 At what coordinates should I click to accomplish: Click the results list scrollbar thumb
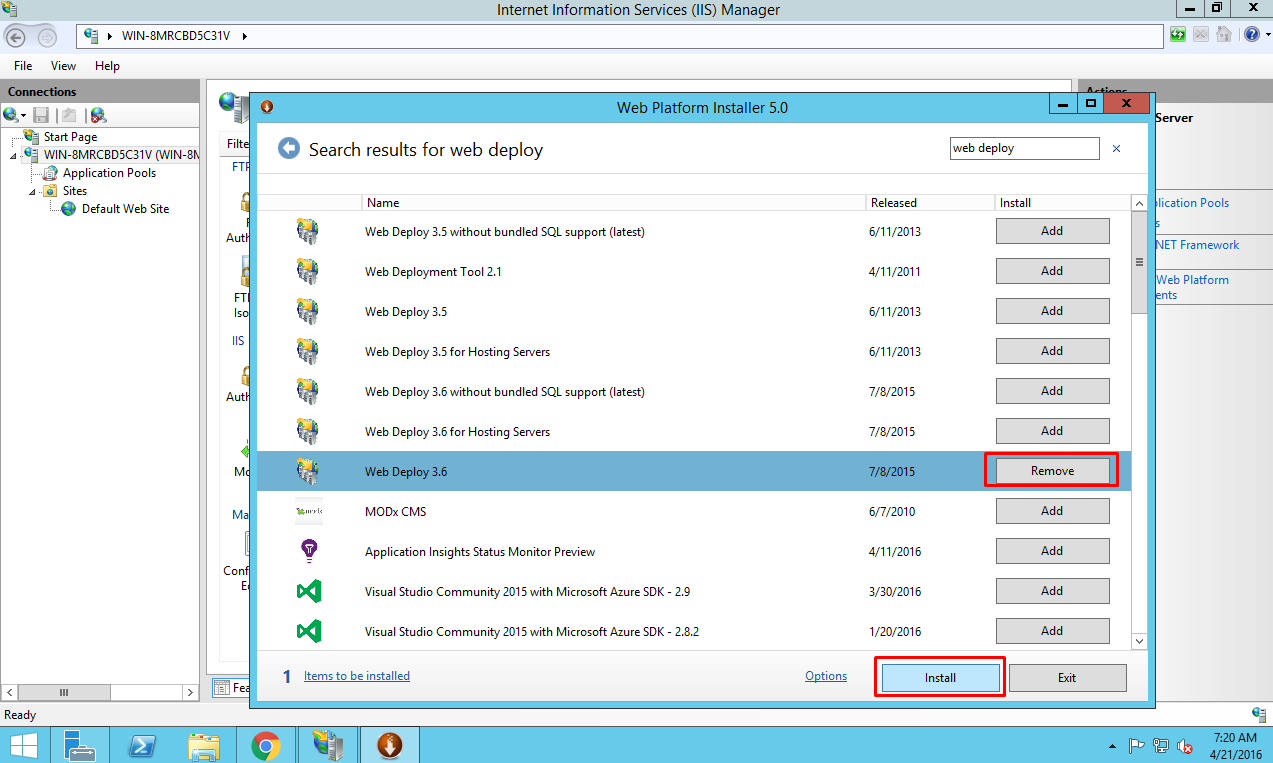(x=1139, y=262)
